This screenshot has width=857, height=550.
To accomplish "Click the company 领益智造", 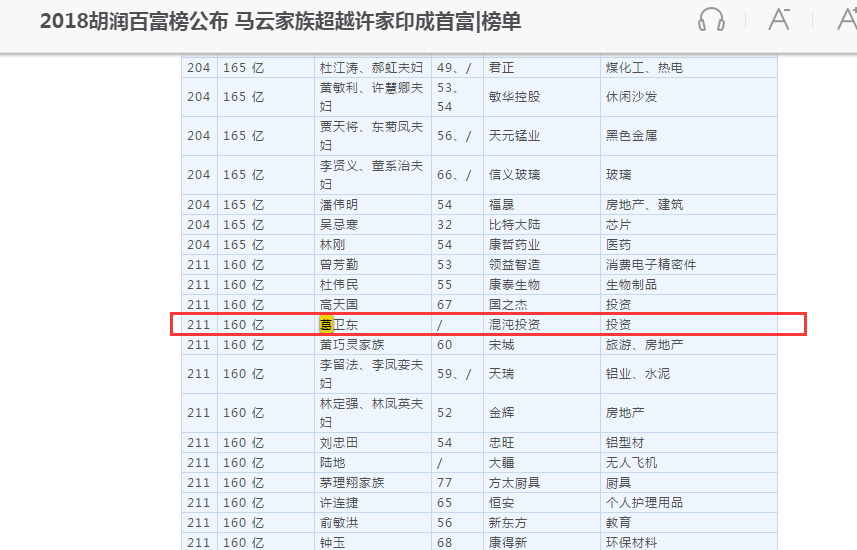I will pyautogui.click(x=514, y=265).
